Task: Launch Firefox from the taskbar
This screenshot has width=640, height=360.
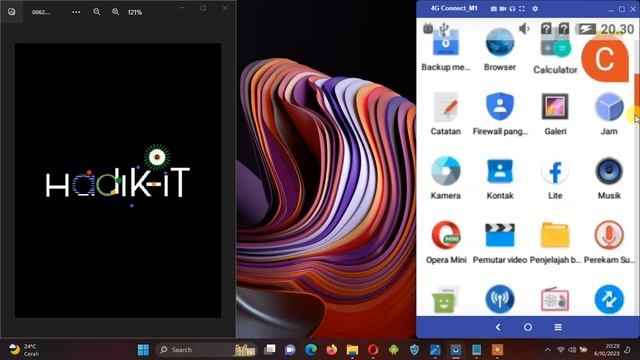Action: point(332,350)
